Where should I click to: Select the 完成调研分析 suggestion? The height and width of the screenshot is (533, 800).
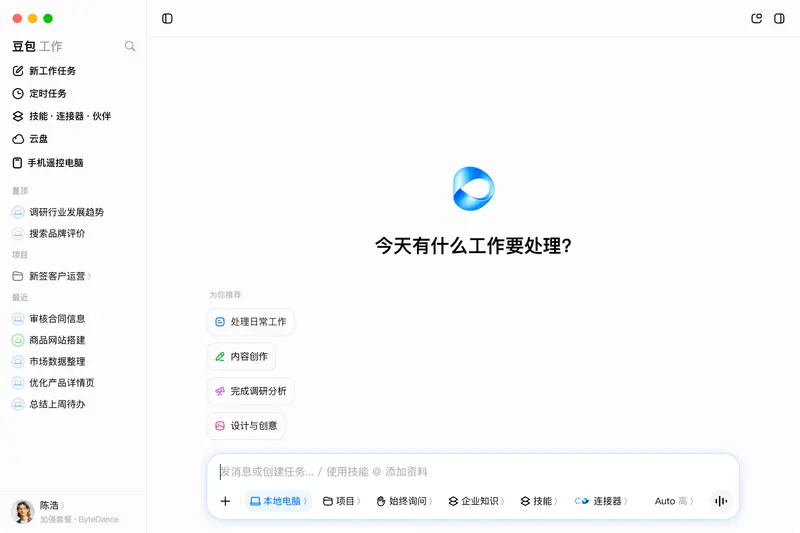tap(251, 391)
